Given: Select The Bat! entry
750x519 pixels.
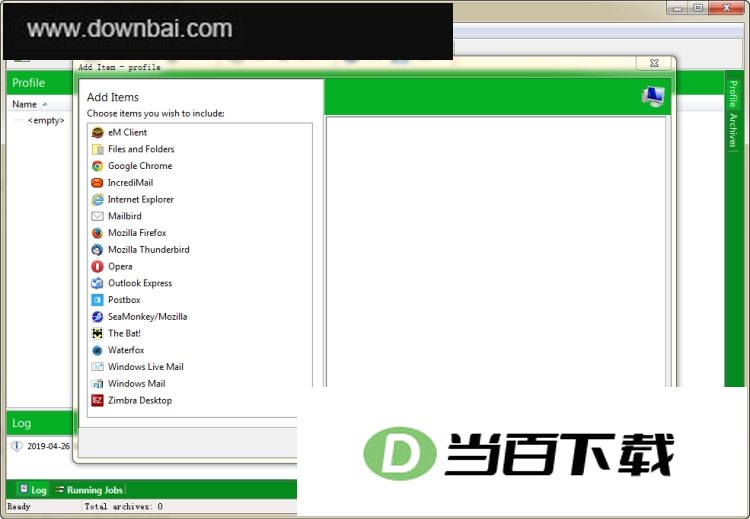Looking at the screenshot, I should tap(200, 333).
